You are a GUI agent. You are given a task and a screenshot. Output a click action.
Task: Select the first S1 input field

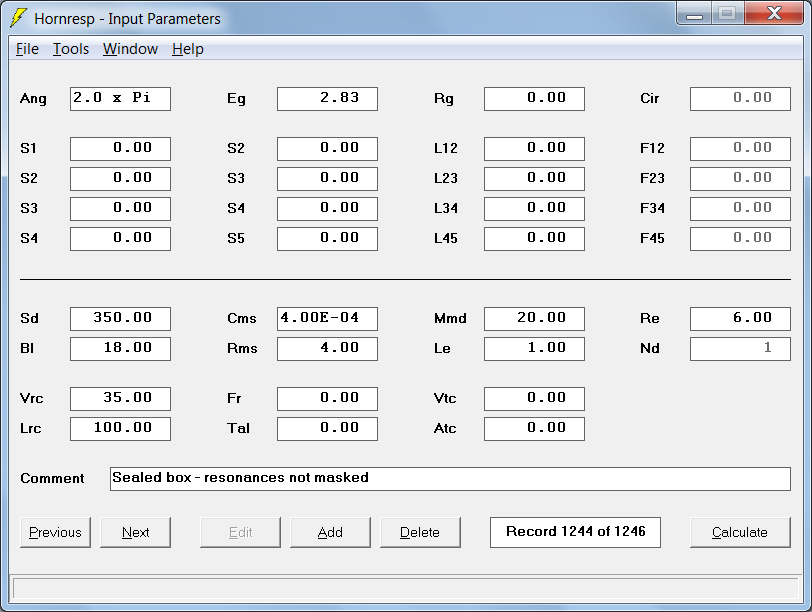coord(120,149)
